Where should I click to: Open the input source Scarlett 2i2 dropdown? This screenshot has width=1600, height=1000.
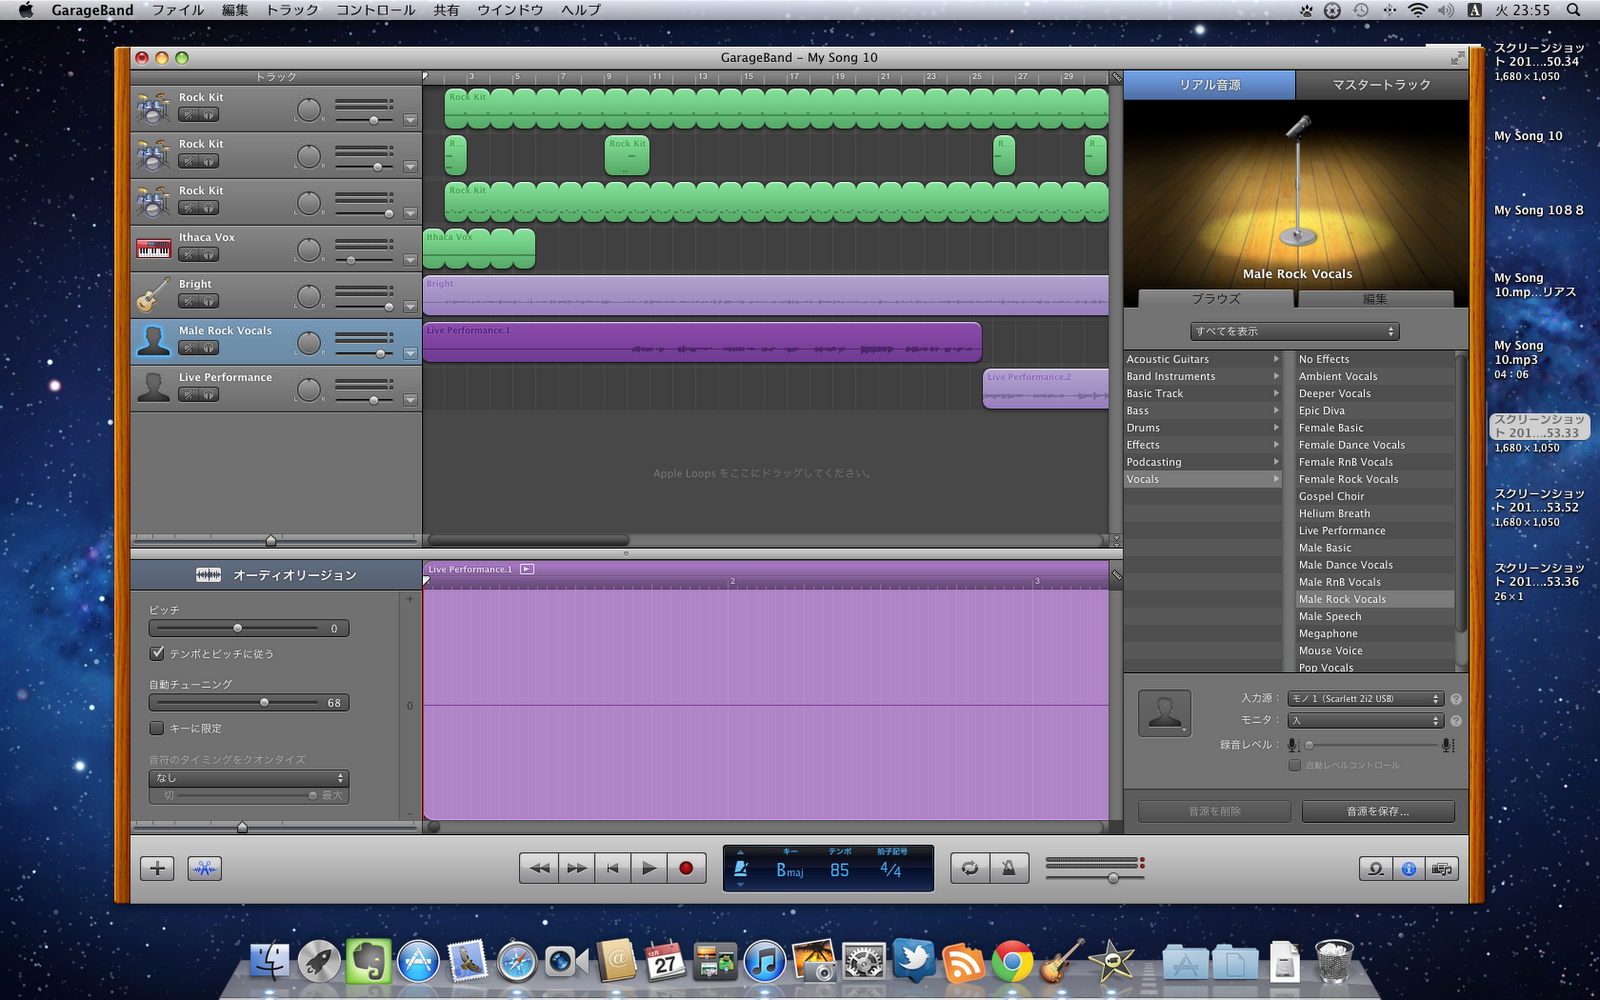(1365, 699)
